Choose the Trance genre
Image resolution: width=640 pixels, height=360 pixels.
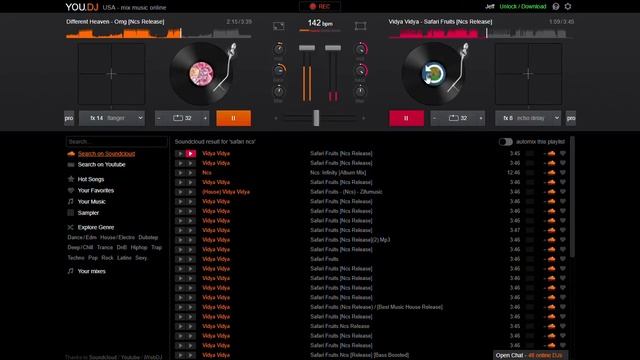104,247
